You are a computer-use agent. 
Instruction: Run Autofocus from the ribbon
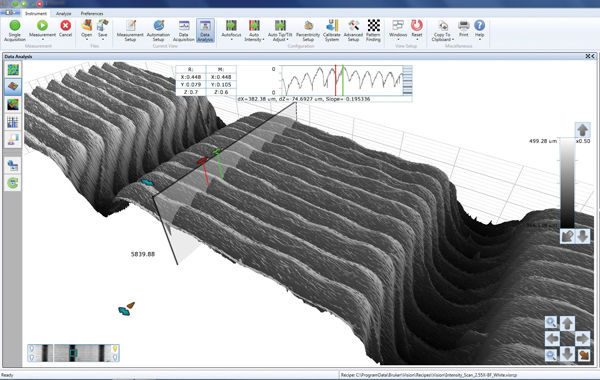click(231, 29)
